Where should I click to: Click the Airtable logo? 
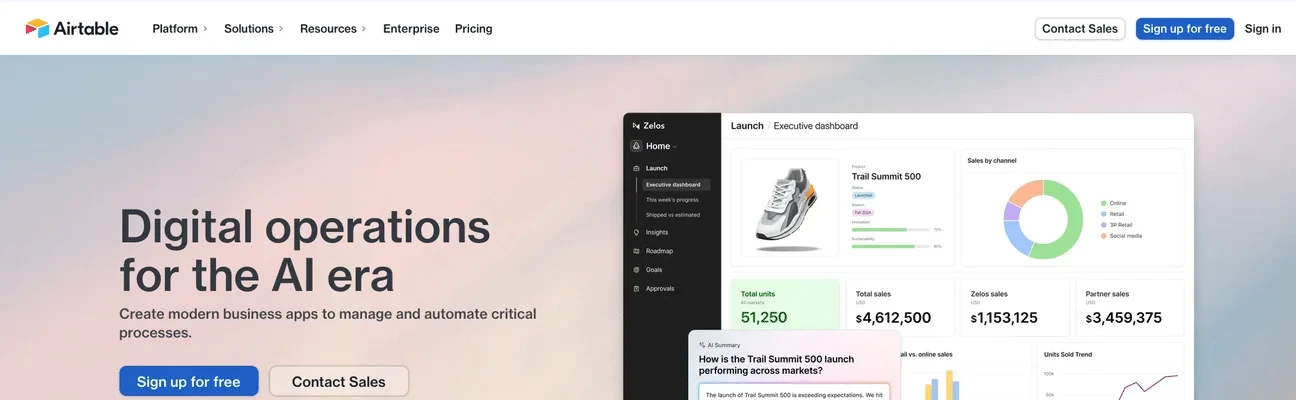coord(72,28)
